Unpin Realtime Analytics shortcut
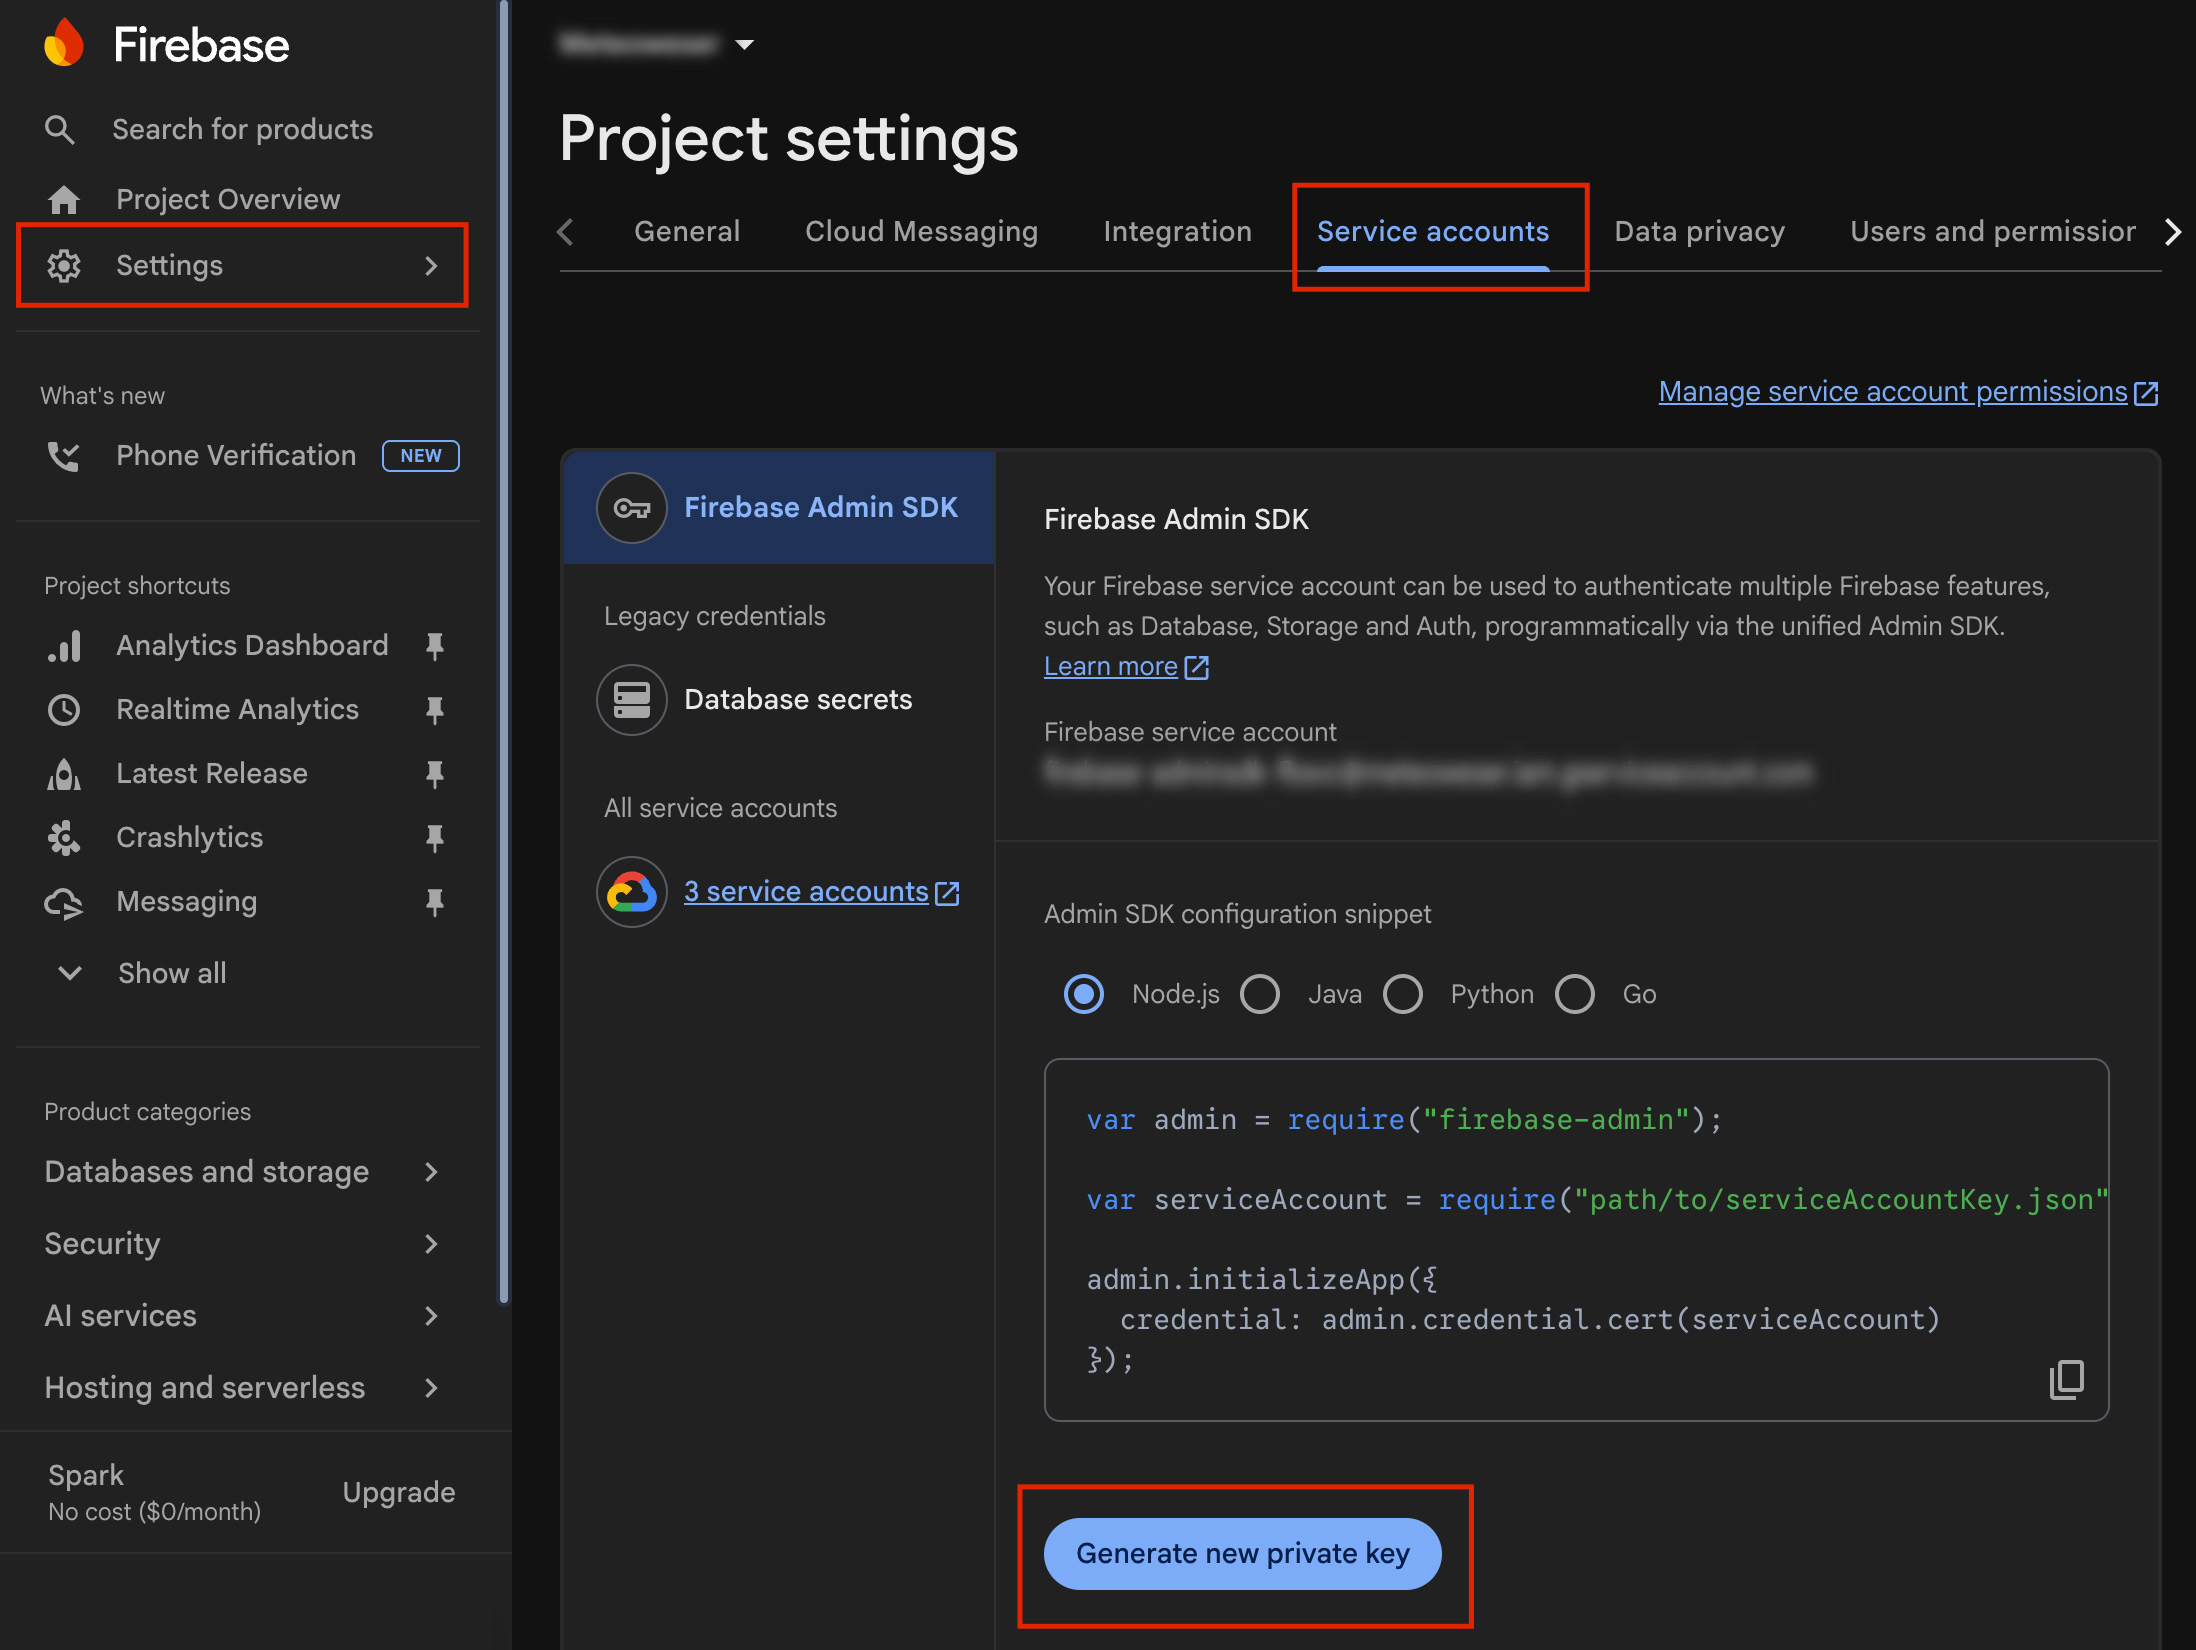 (x=434, y=710)
